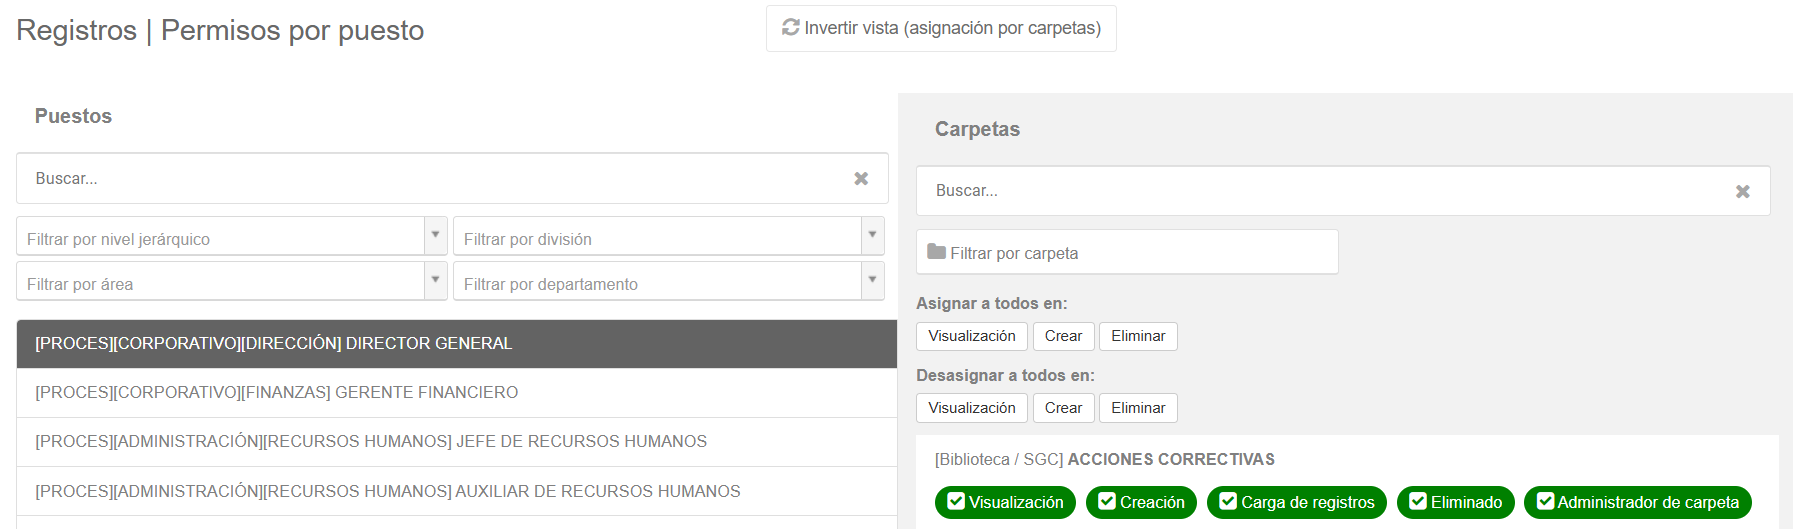Click Eliminar under Desasignar a todos en
The width and height of the screenshot is (1793, 529).
click(x=1138, y=408)
